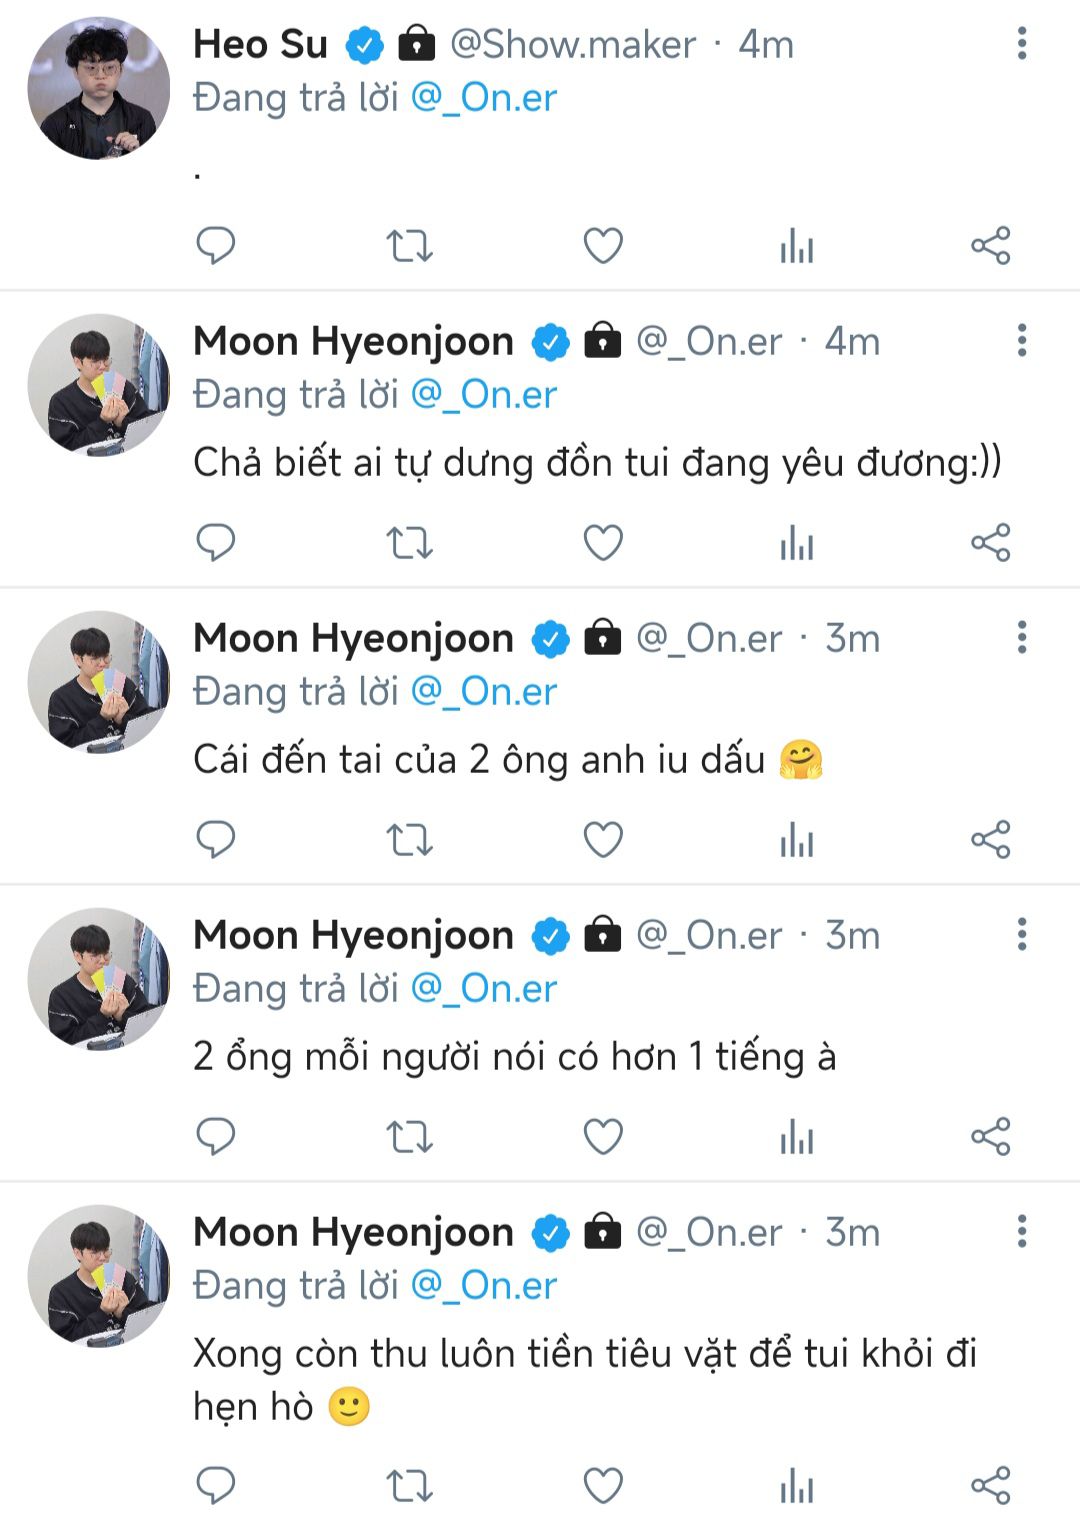Reply to Heo Su's tweet
This screenshot has width=1080, height=1525.
coord(215,245)
